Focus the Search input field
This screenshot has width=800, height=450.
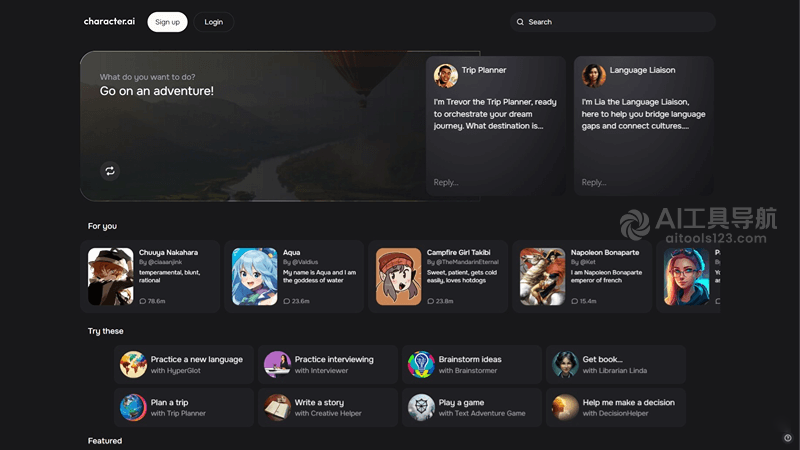(612, 22)
